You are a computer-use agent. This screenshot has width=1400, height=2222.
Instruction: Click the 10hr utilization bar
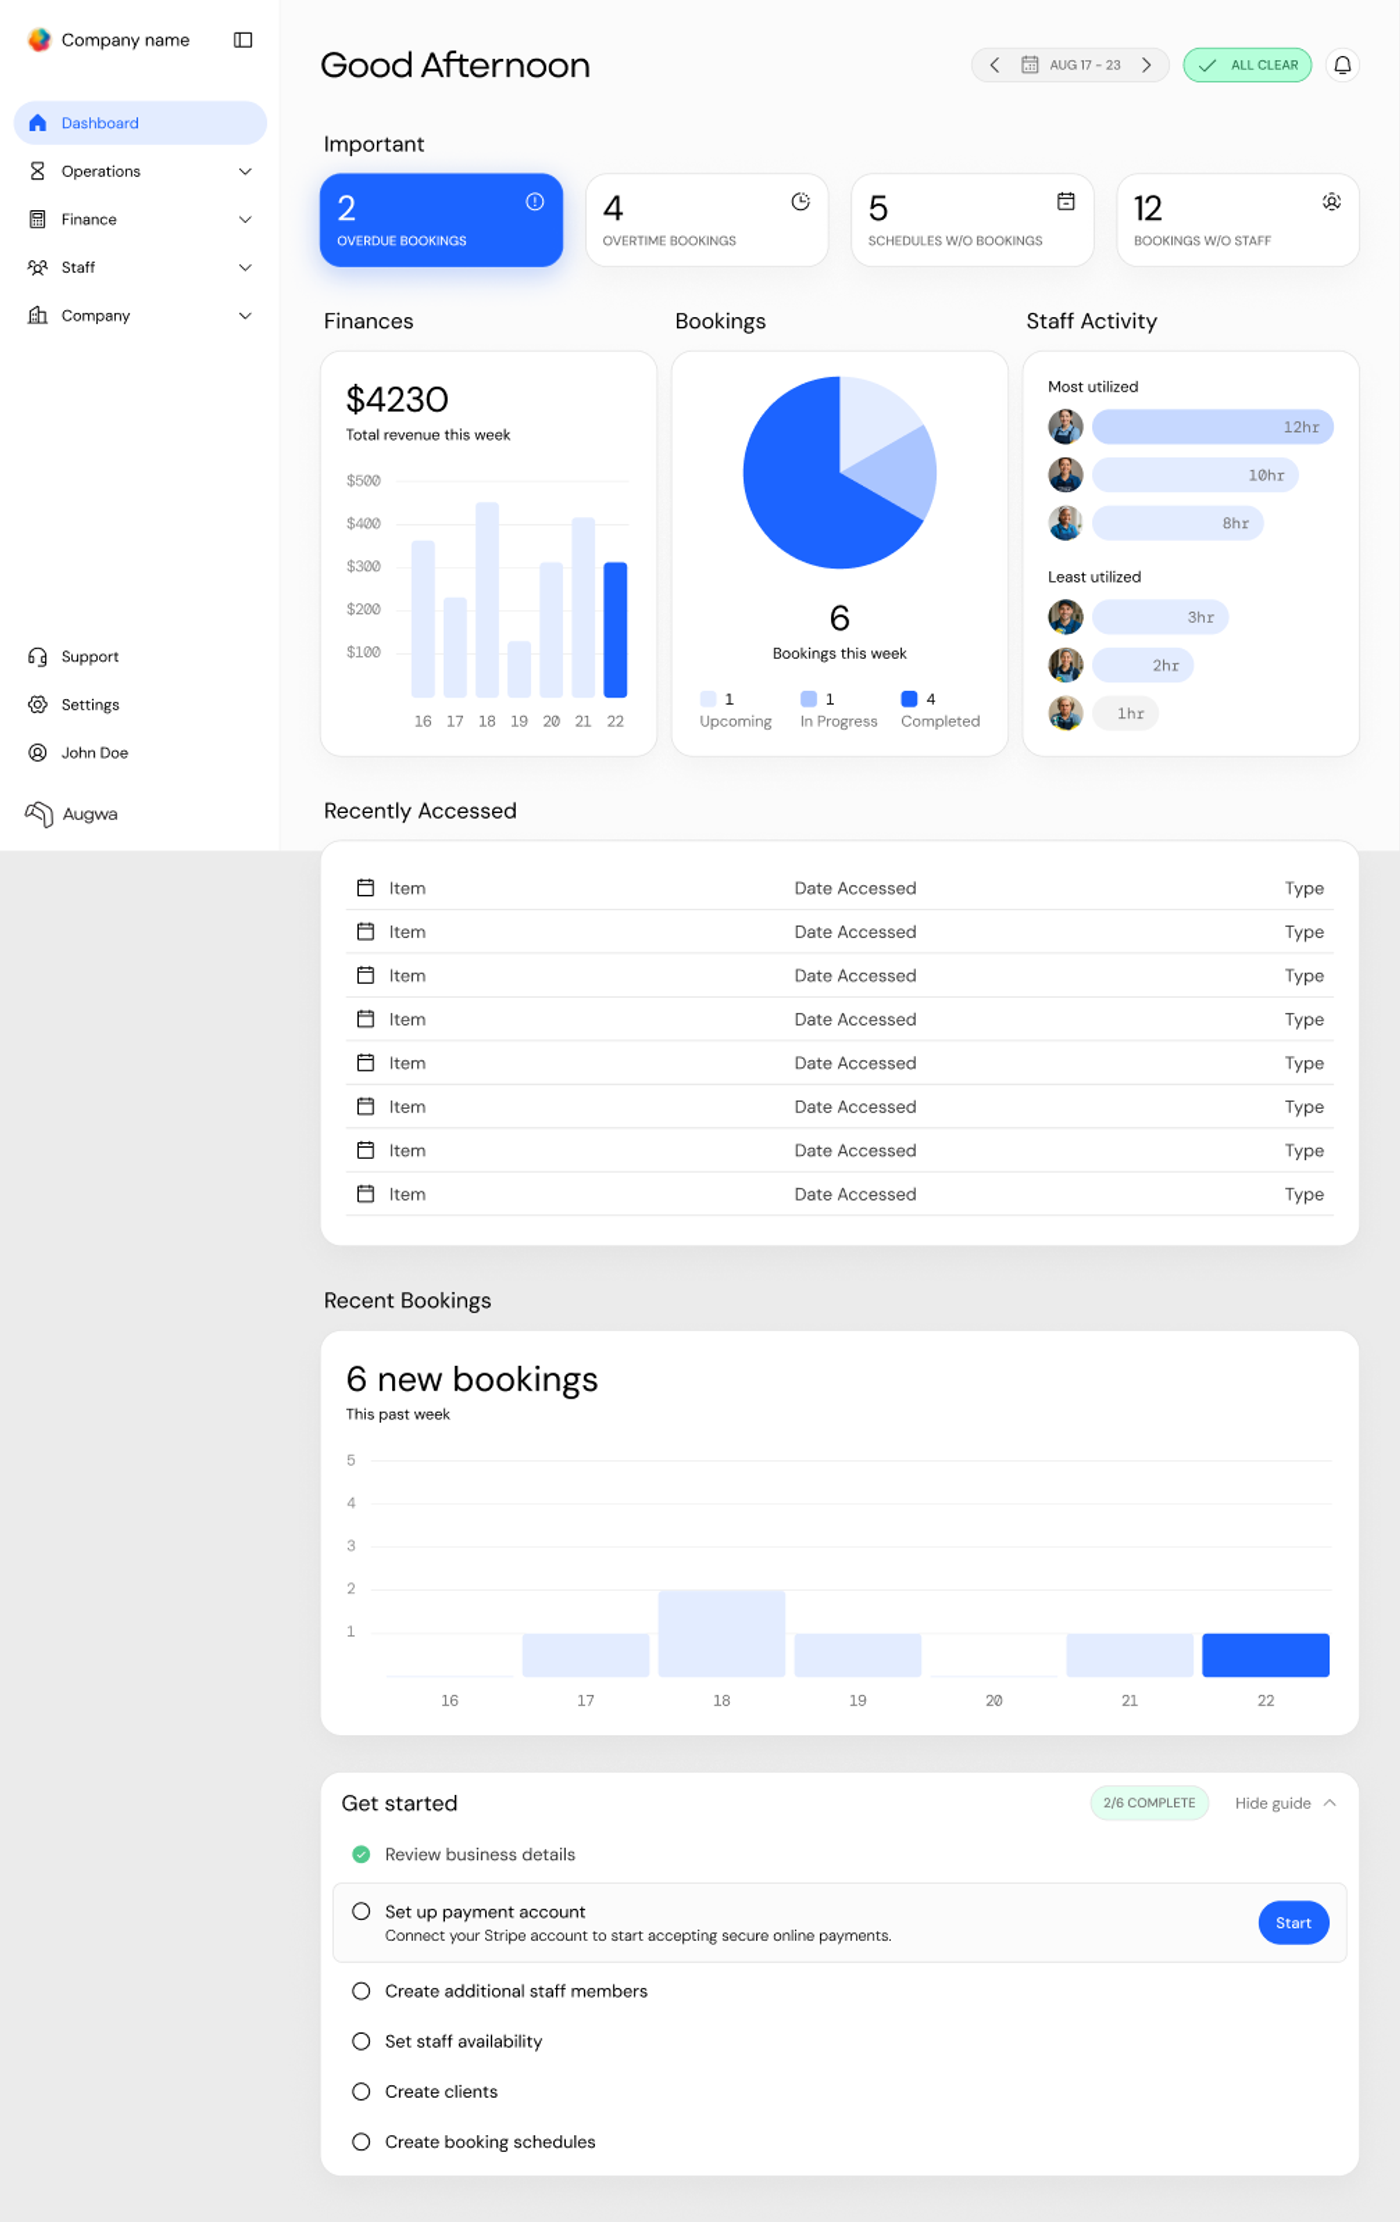1195,475
